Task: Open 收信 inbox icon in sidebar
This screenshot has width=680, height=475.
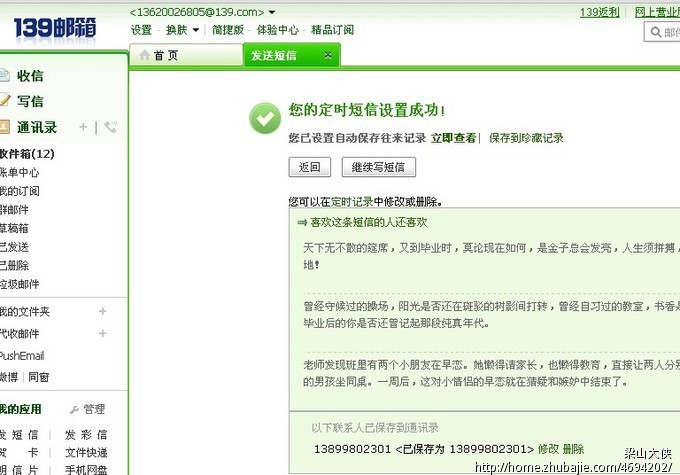Action: 4,75
